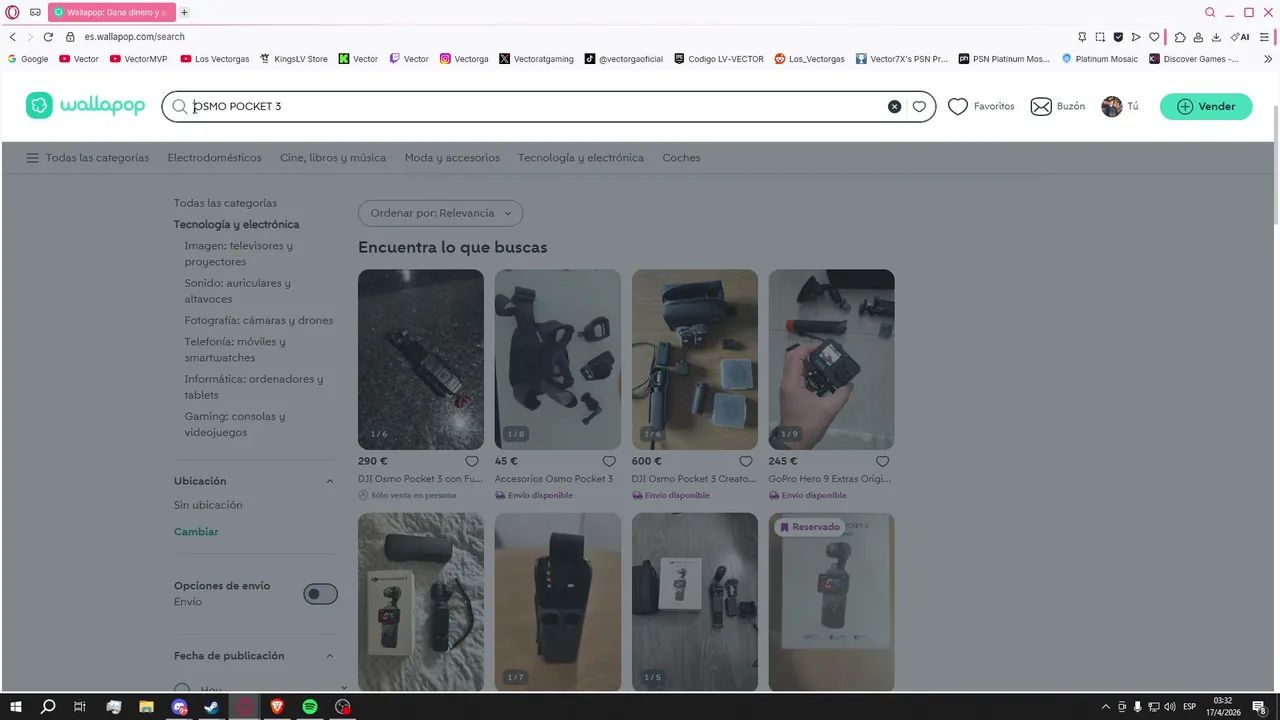This screenshot has width=1280, height=720.
Task: Open the Opera menu icon
Action: tap(12, 12)
